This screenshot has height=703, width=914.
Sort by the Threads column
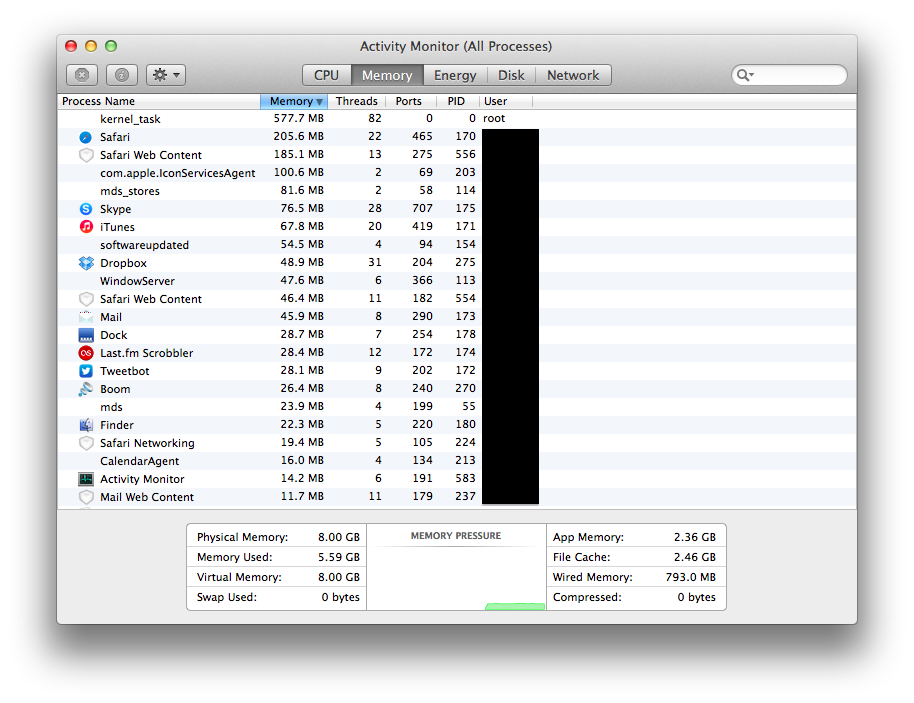pos(357,101)
